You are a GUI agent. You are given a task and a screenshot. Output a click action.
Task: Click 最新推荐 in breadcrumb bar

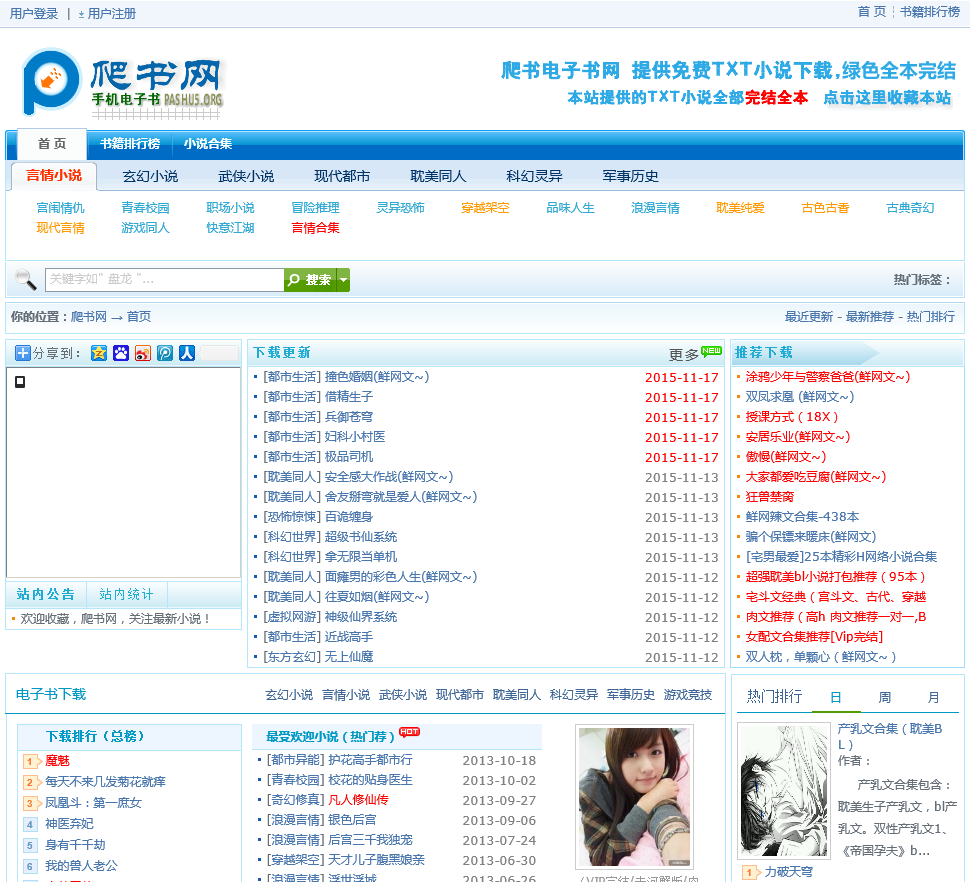pyautogui.click(x=869, y=317)
